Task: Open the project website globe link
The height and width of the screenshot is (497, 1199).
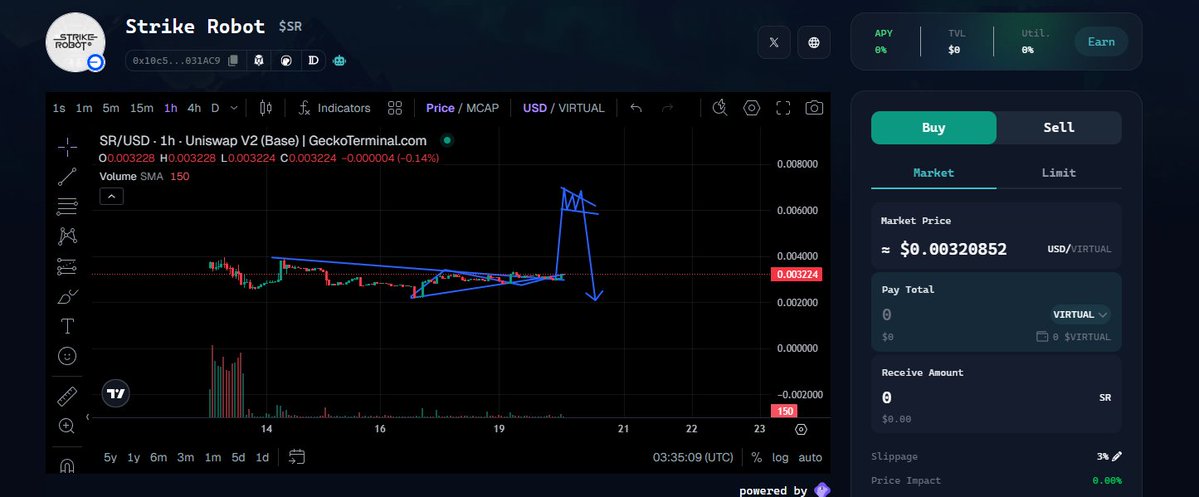Action: pyautogui.click(x=814, y=42)
